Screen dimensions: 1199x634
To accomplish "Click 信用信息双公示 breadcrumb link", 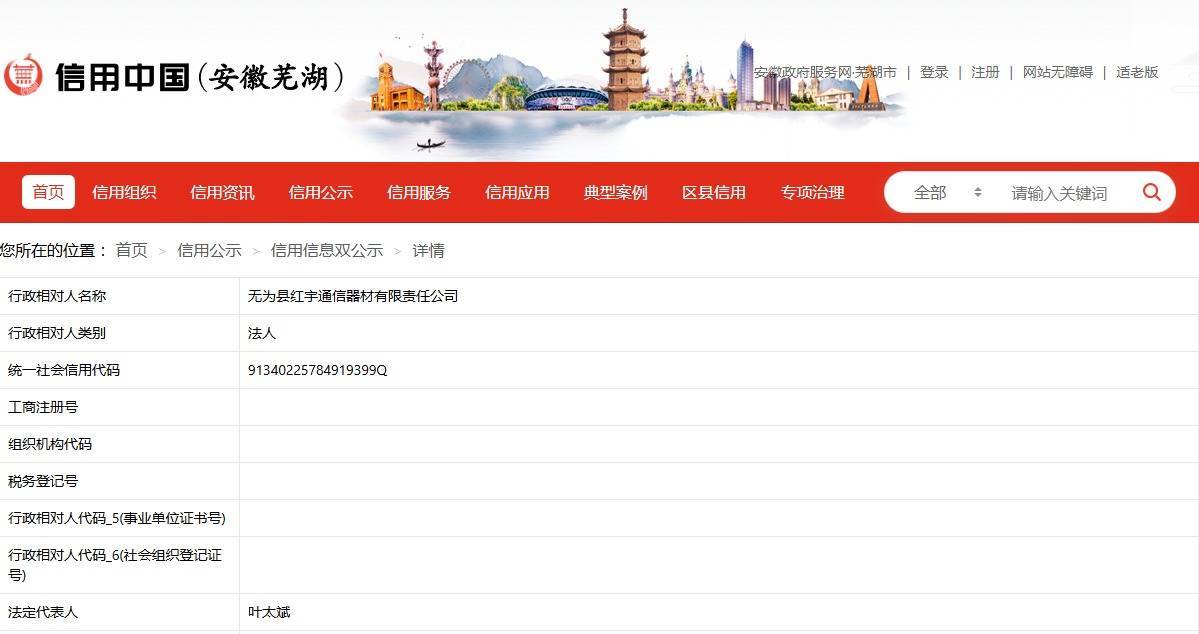I will pos(327,250).
